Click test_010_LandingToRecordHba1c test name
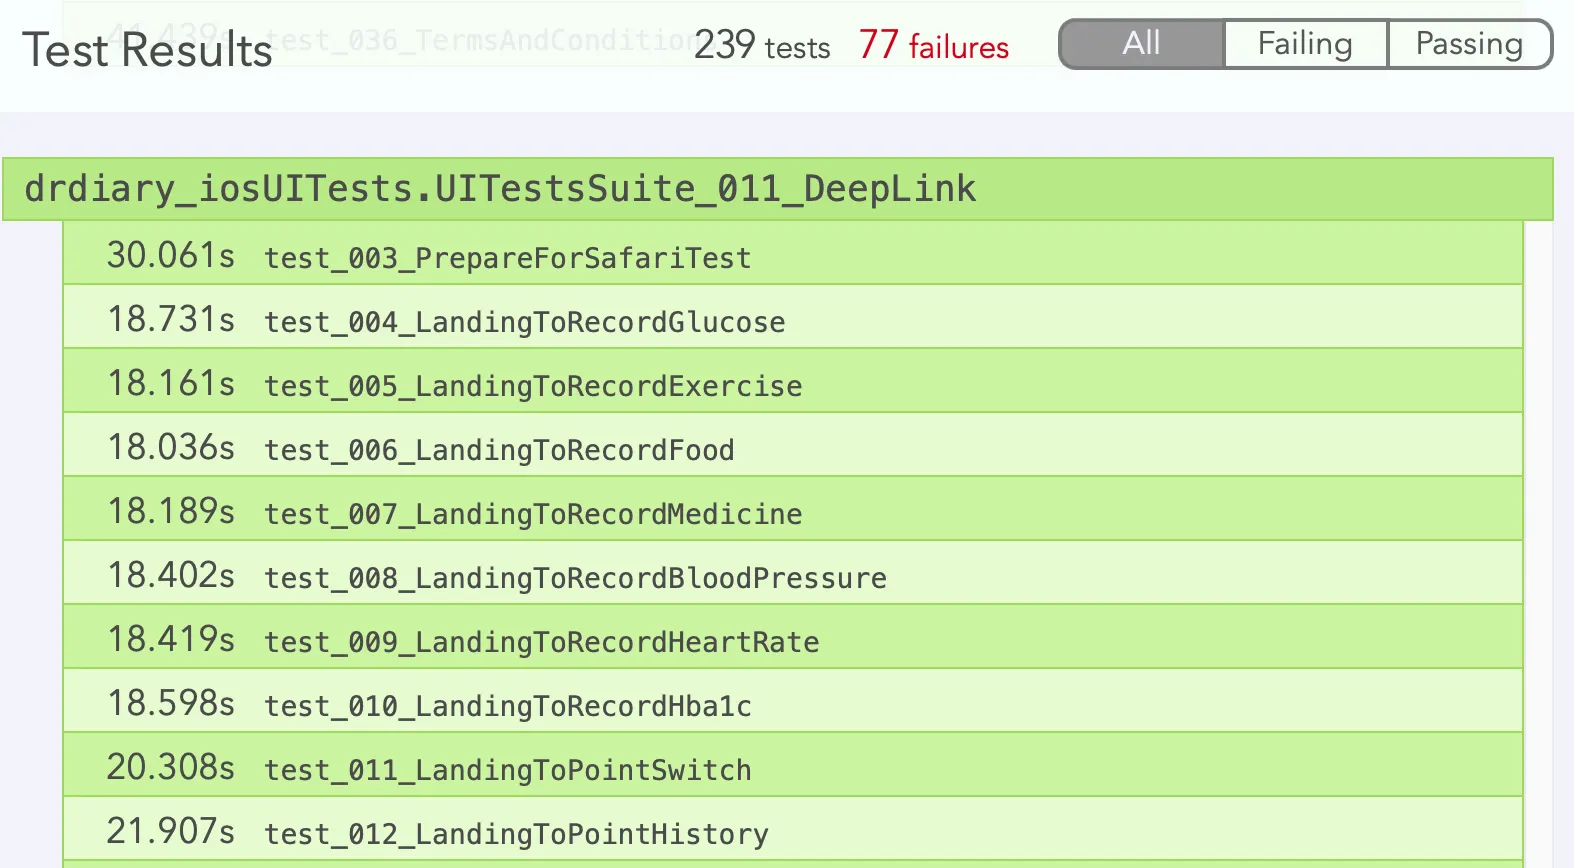 (x=507, y=706)
